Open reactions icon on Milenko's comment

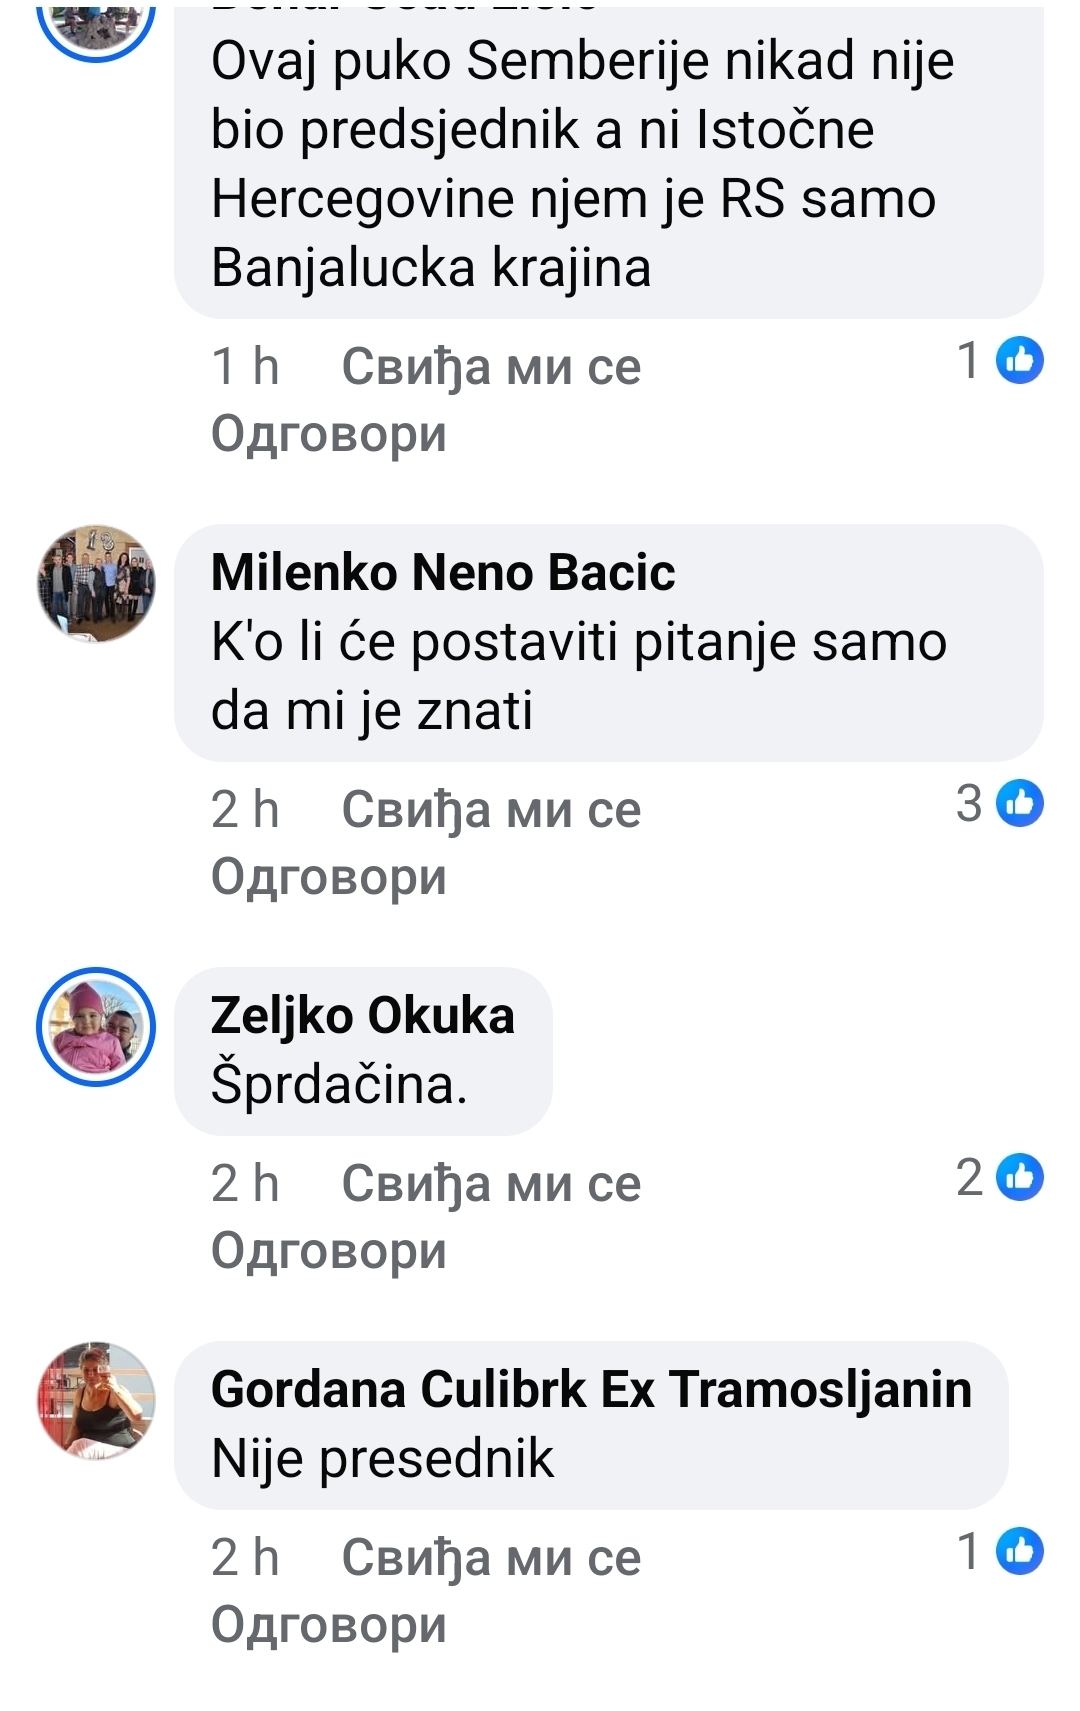1019,804
